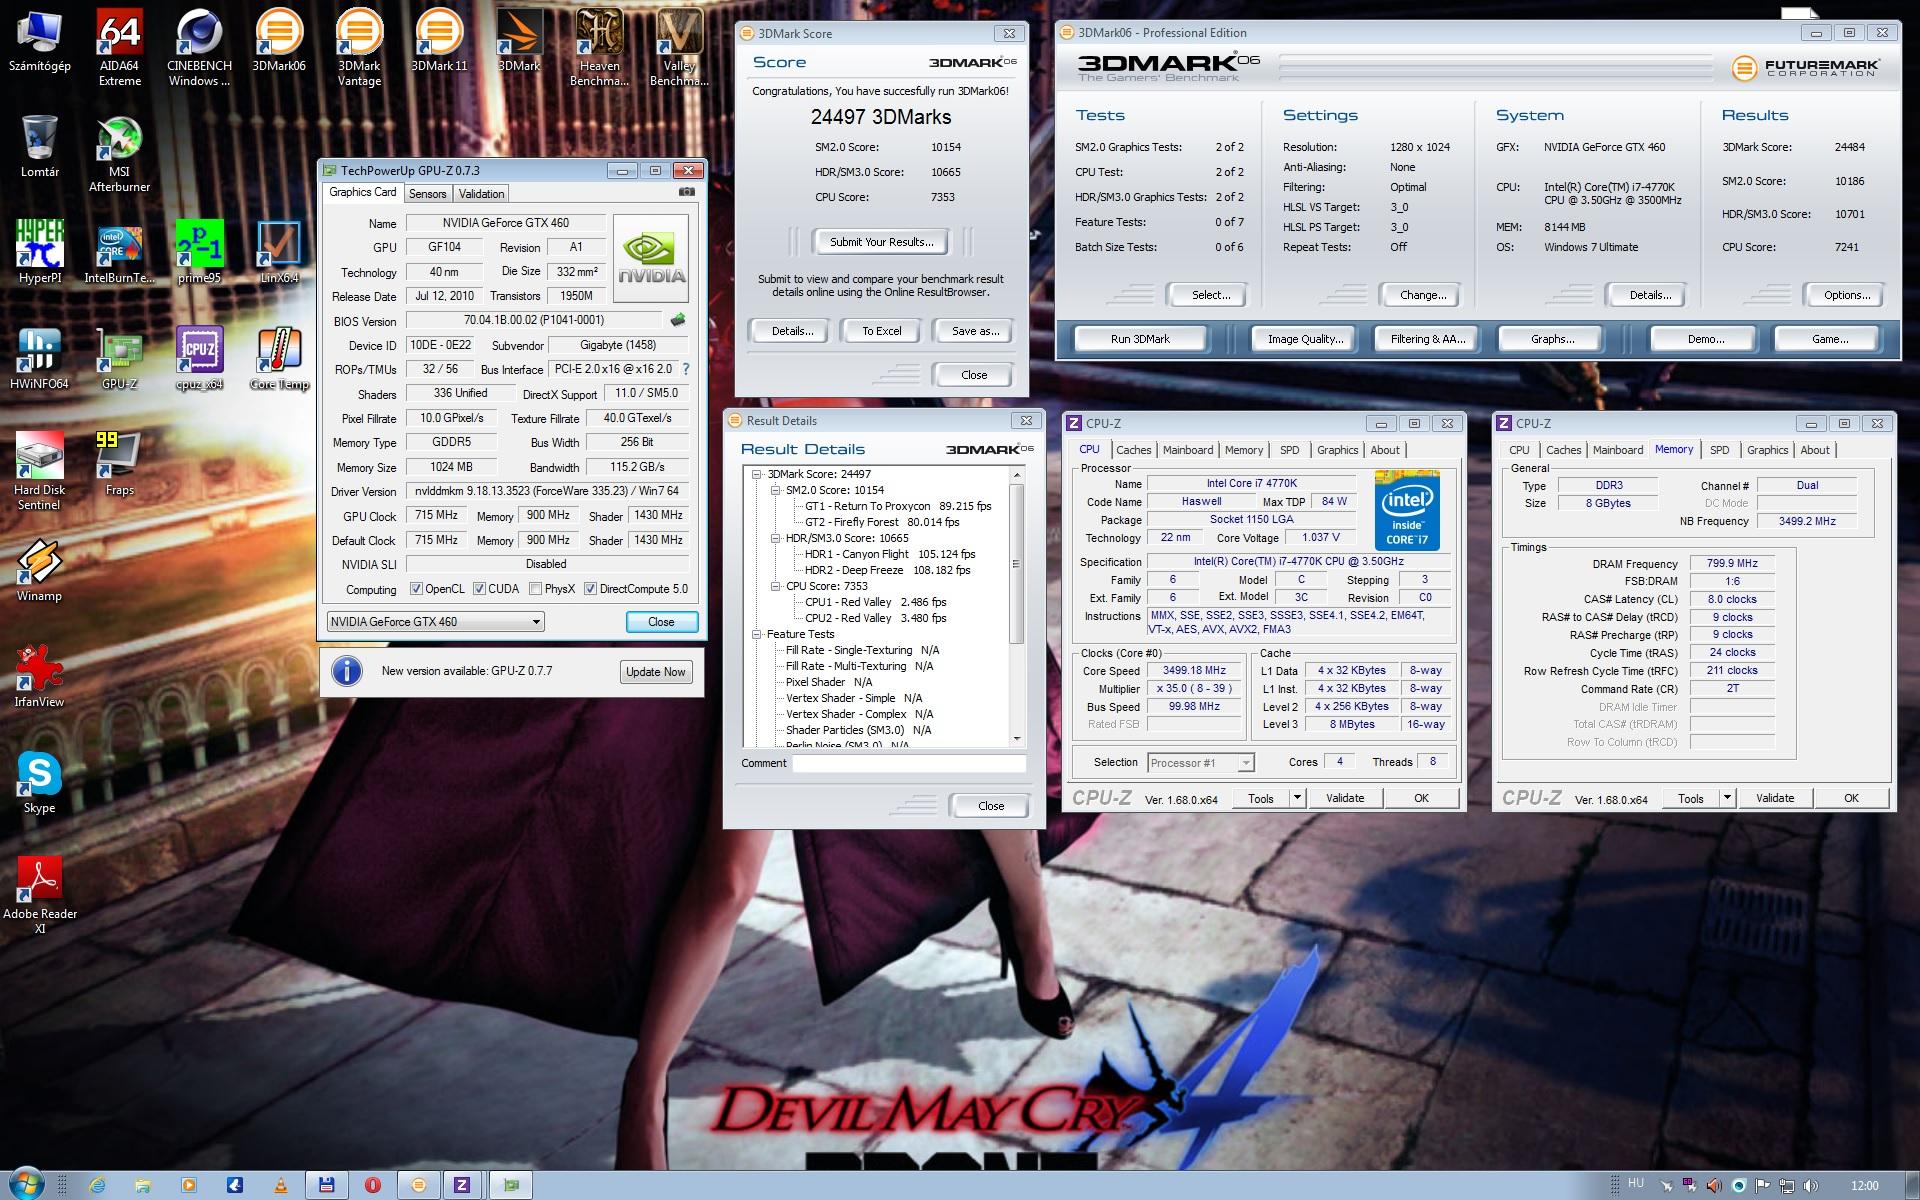The width and height of the screenshot is (1920, 1200).
Task: Click the BIOS save chip icon
Action: coord(678,320)
